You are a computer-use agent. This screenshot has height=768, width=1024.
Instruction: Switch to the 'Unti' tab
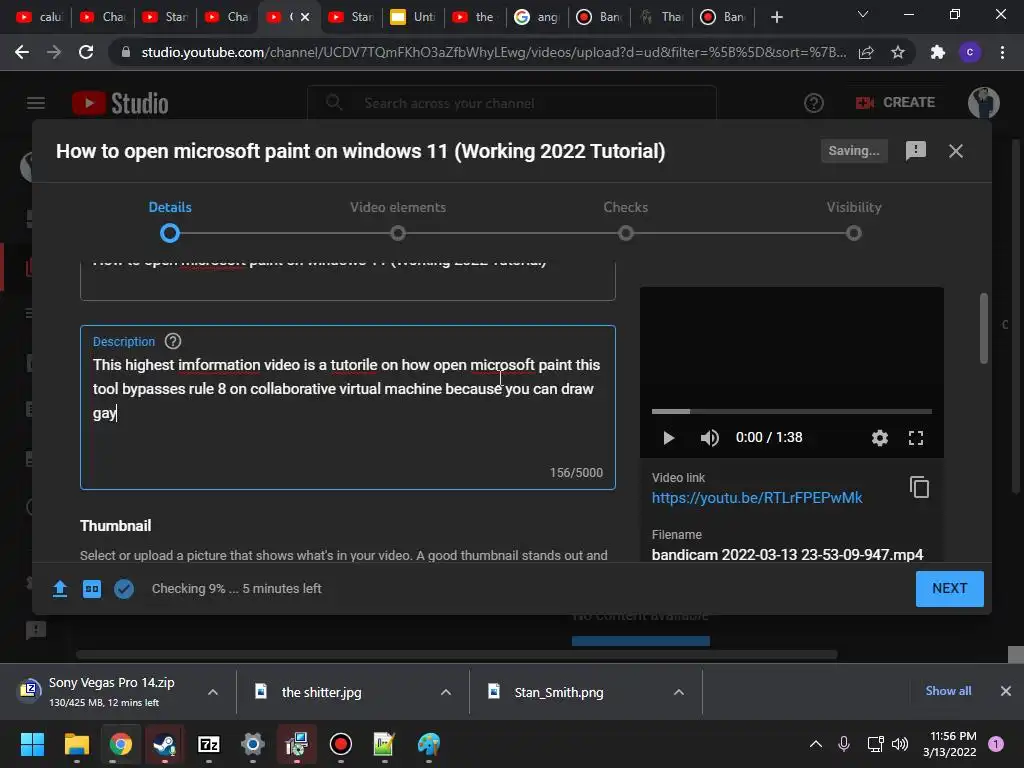pyautogui.click(x=413, y=17)
